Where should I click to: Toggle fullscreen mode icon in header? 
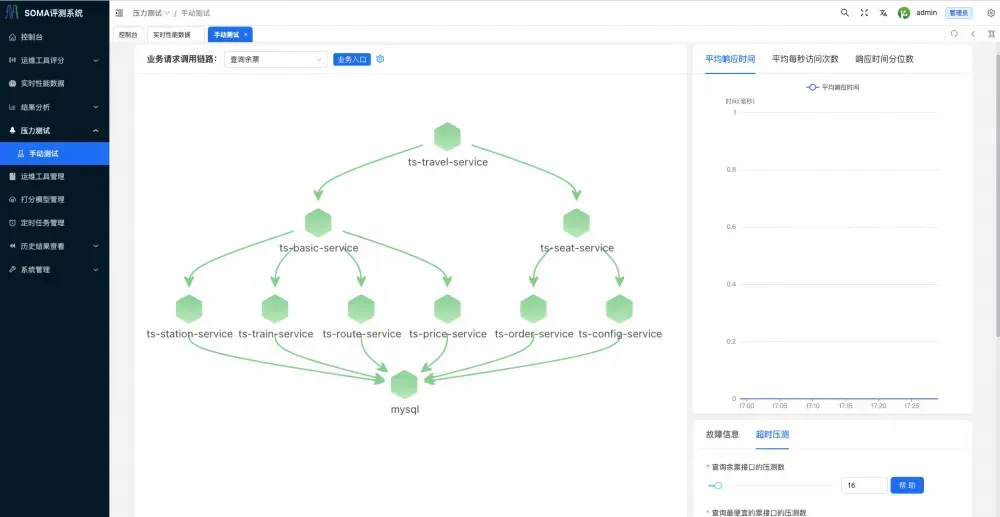[864, 13]
